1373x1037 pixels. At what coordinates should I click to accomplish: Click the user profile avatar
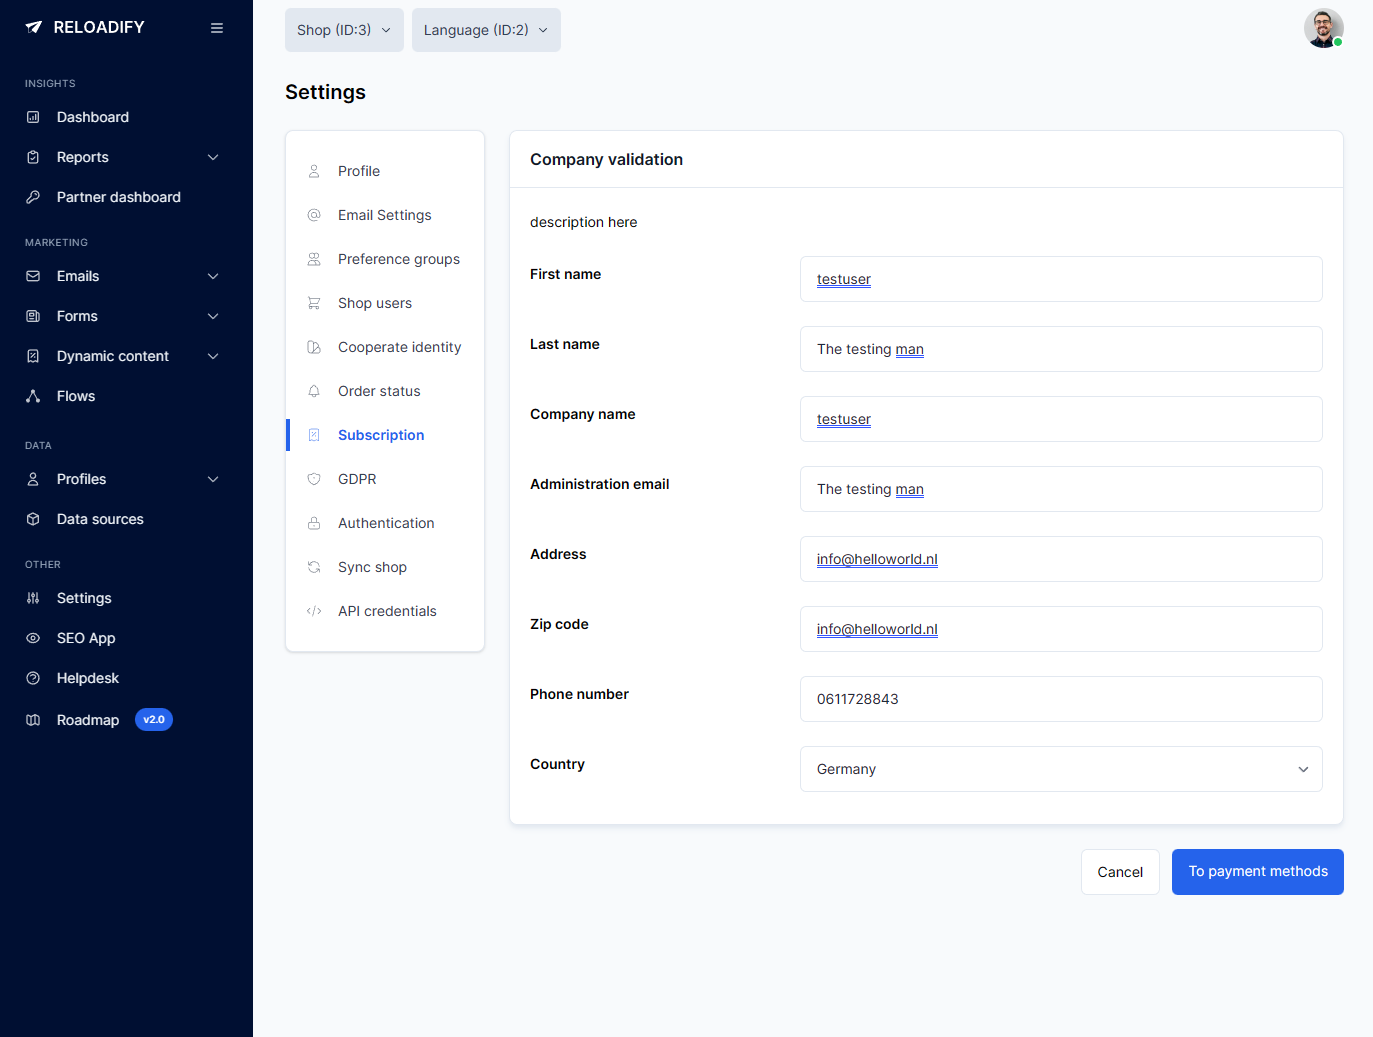tap(1323, 28)
